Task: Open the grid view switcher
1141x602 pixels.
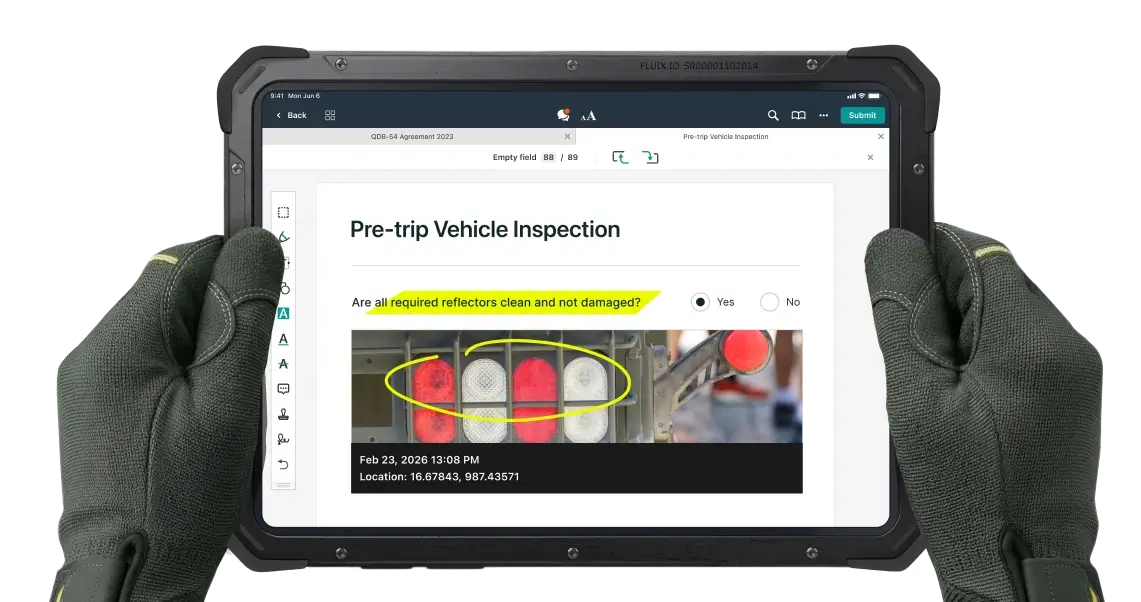Action: (x=329, y=115)
